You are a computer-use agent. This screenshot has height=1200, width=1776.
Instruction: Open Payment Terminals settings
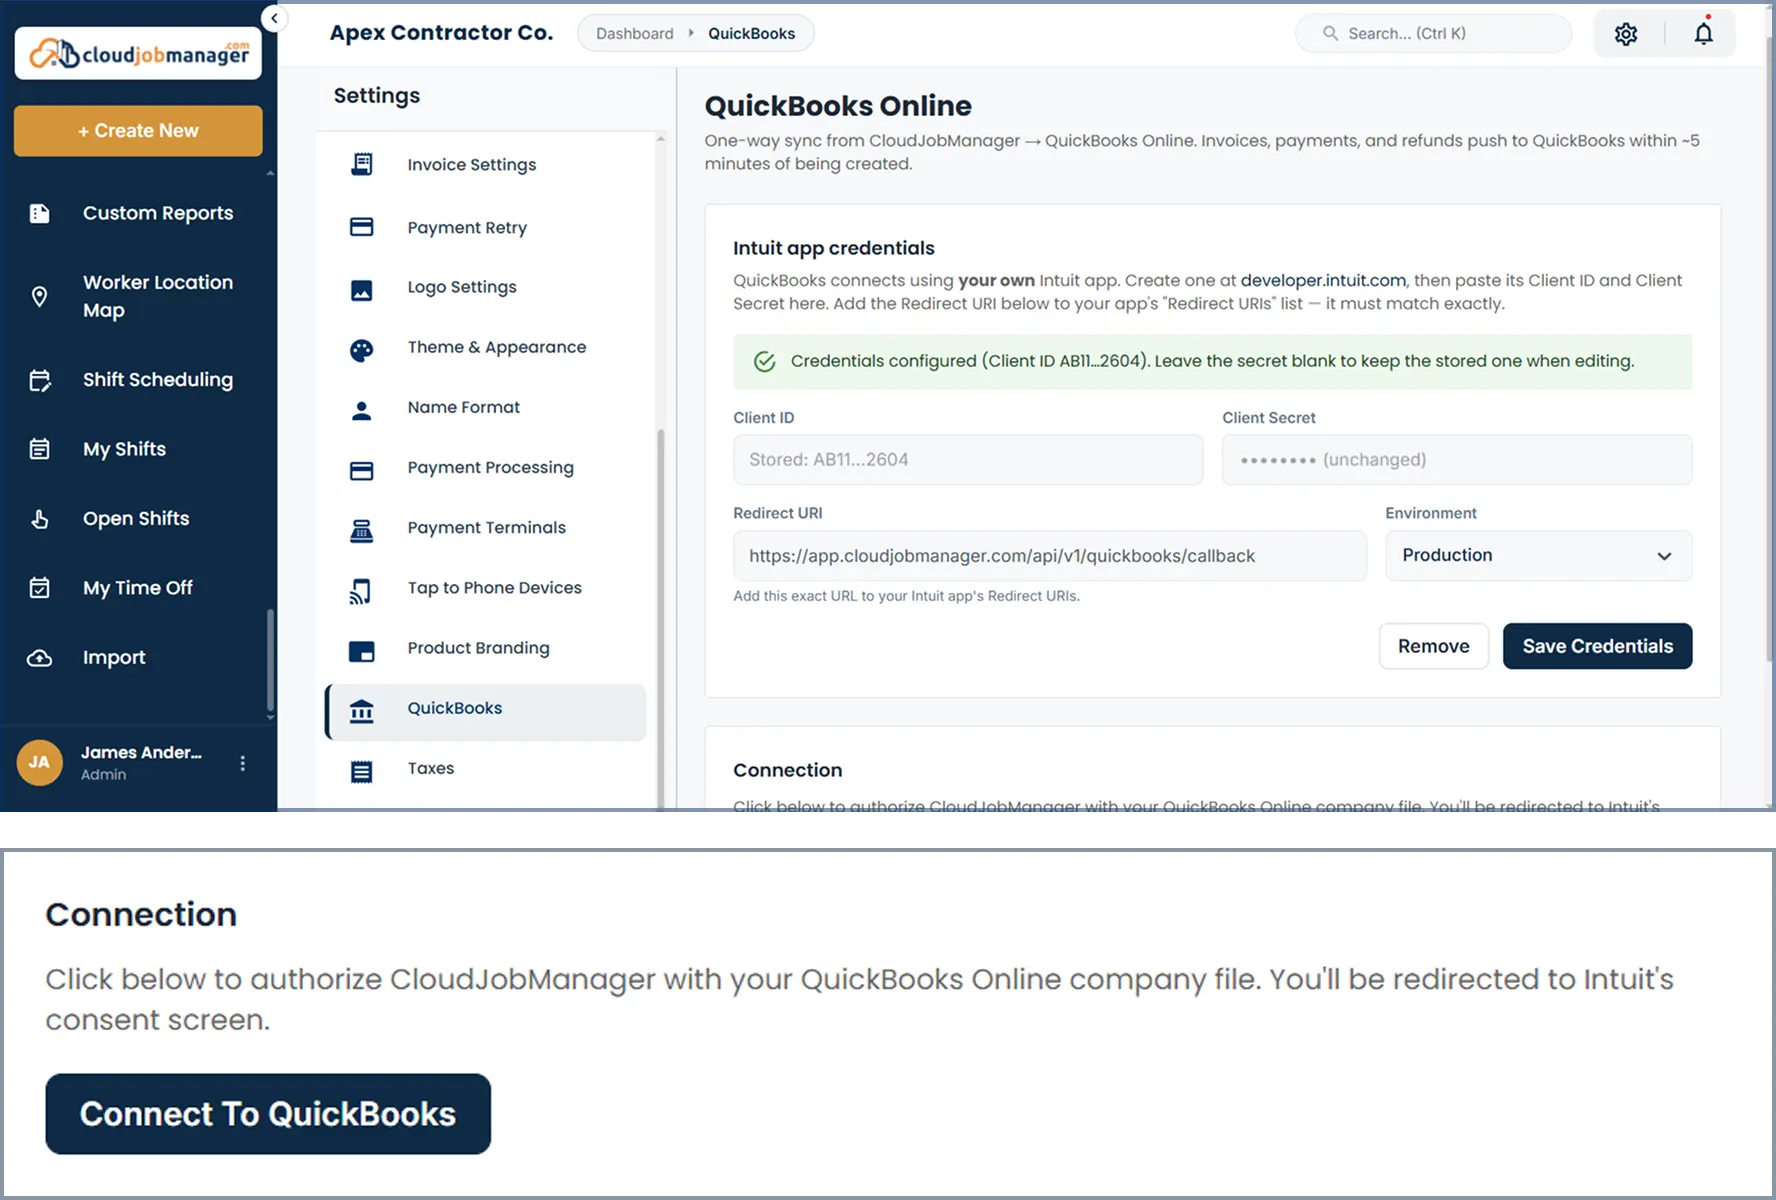point(486,528)
